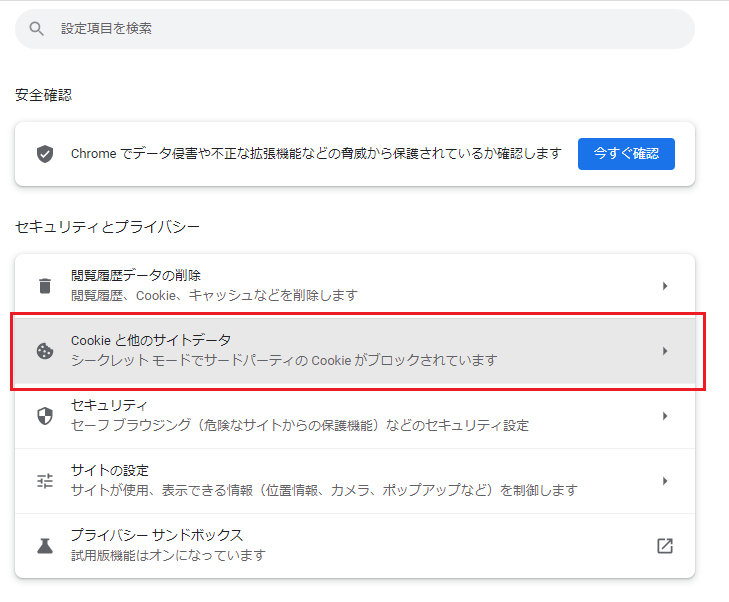729x602 pixels.
Task: Click 試用版機能はオンになっています text
Action: click(168, 555)
